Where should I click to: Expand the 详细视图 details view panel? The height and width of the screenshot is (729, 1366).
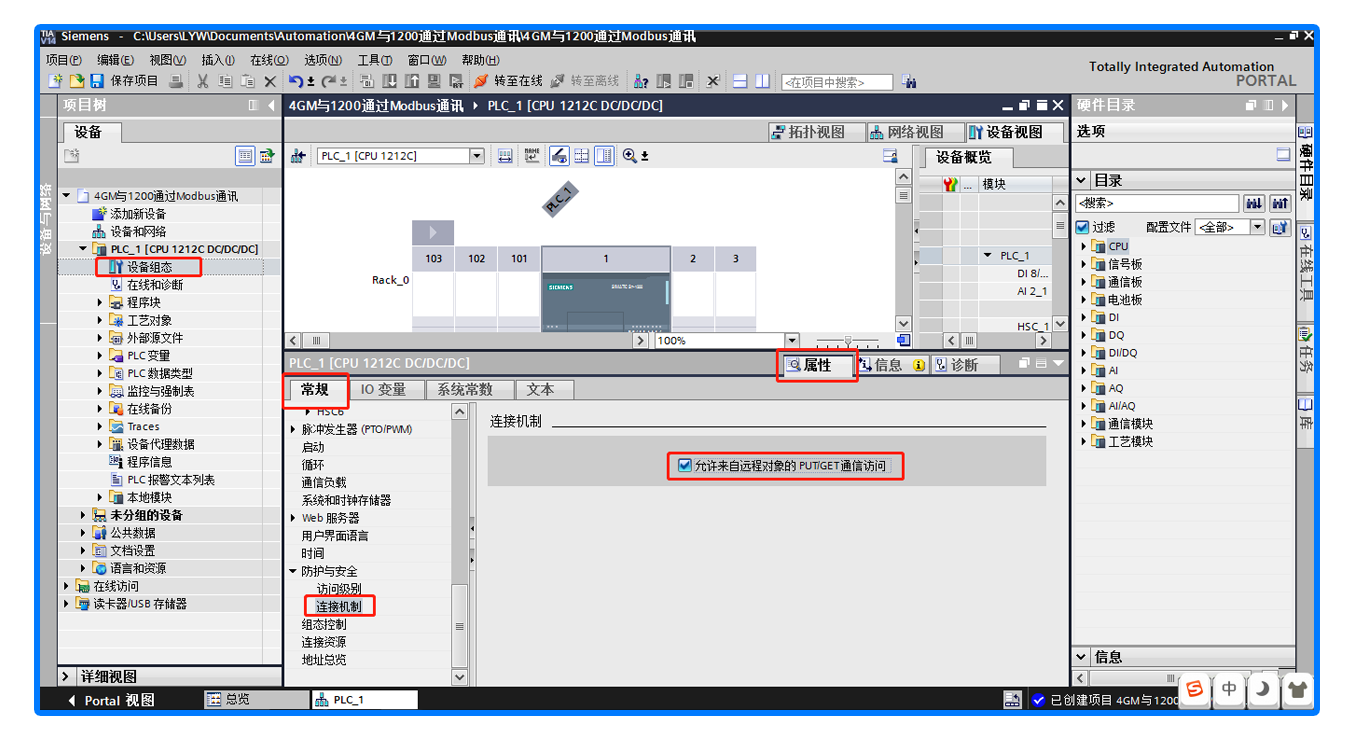67,677
